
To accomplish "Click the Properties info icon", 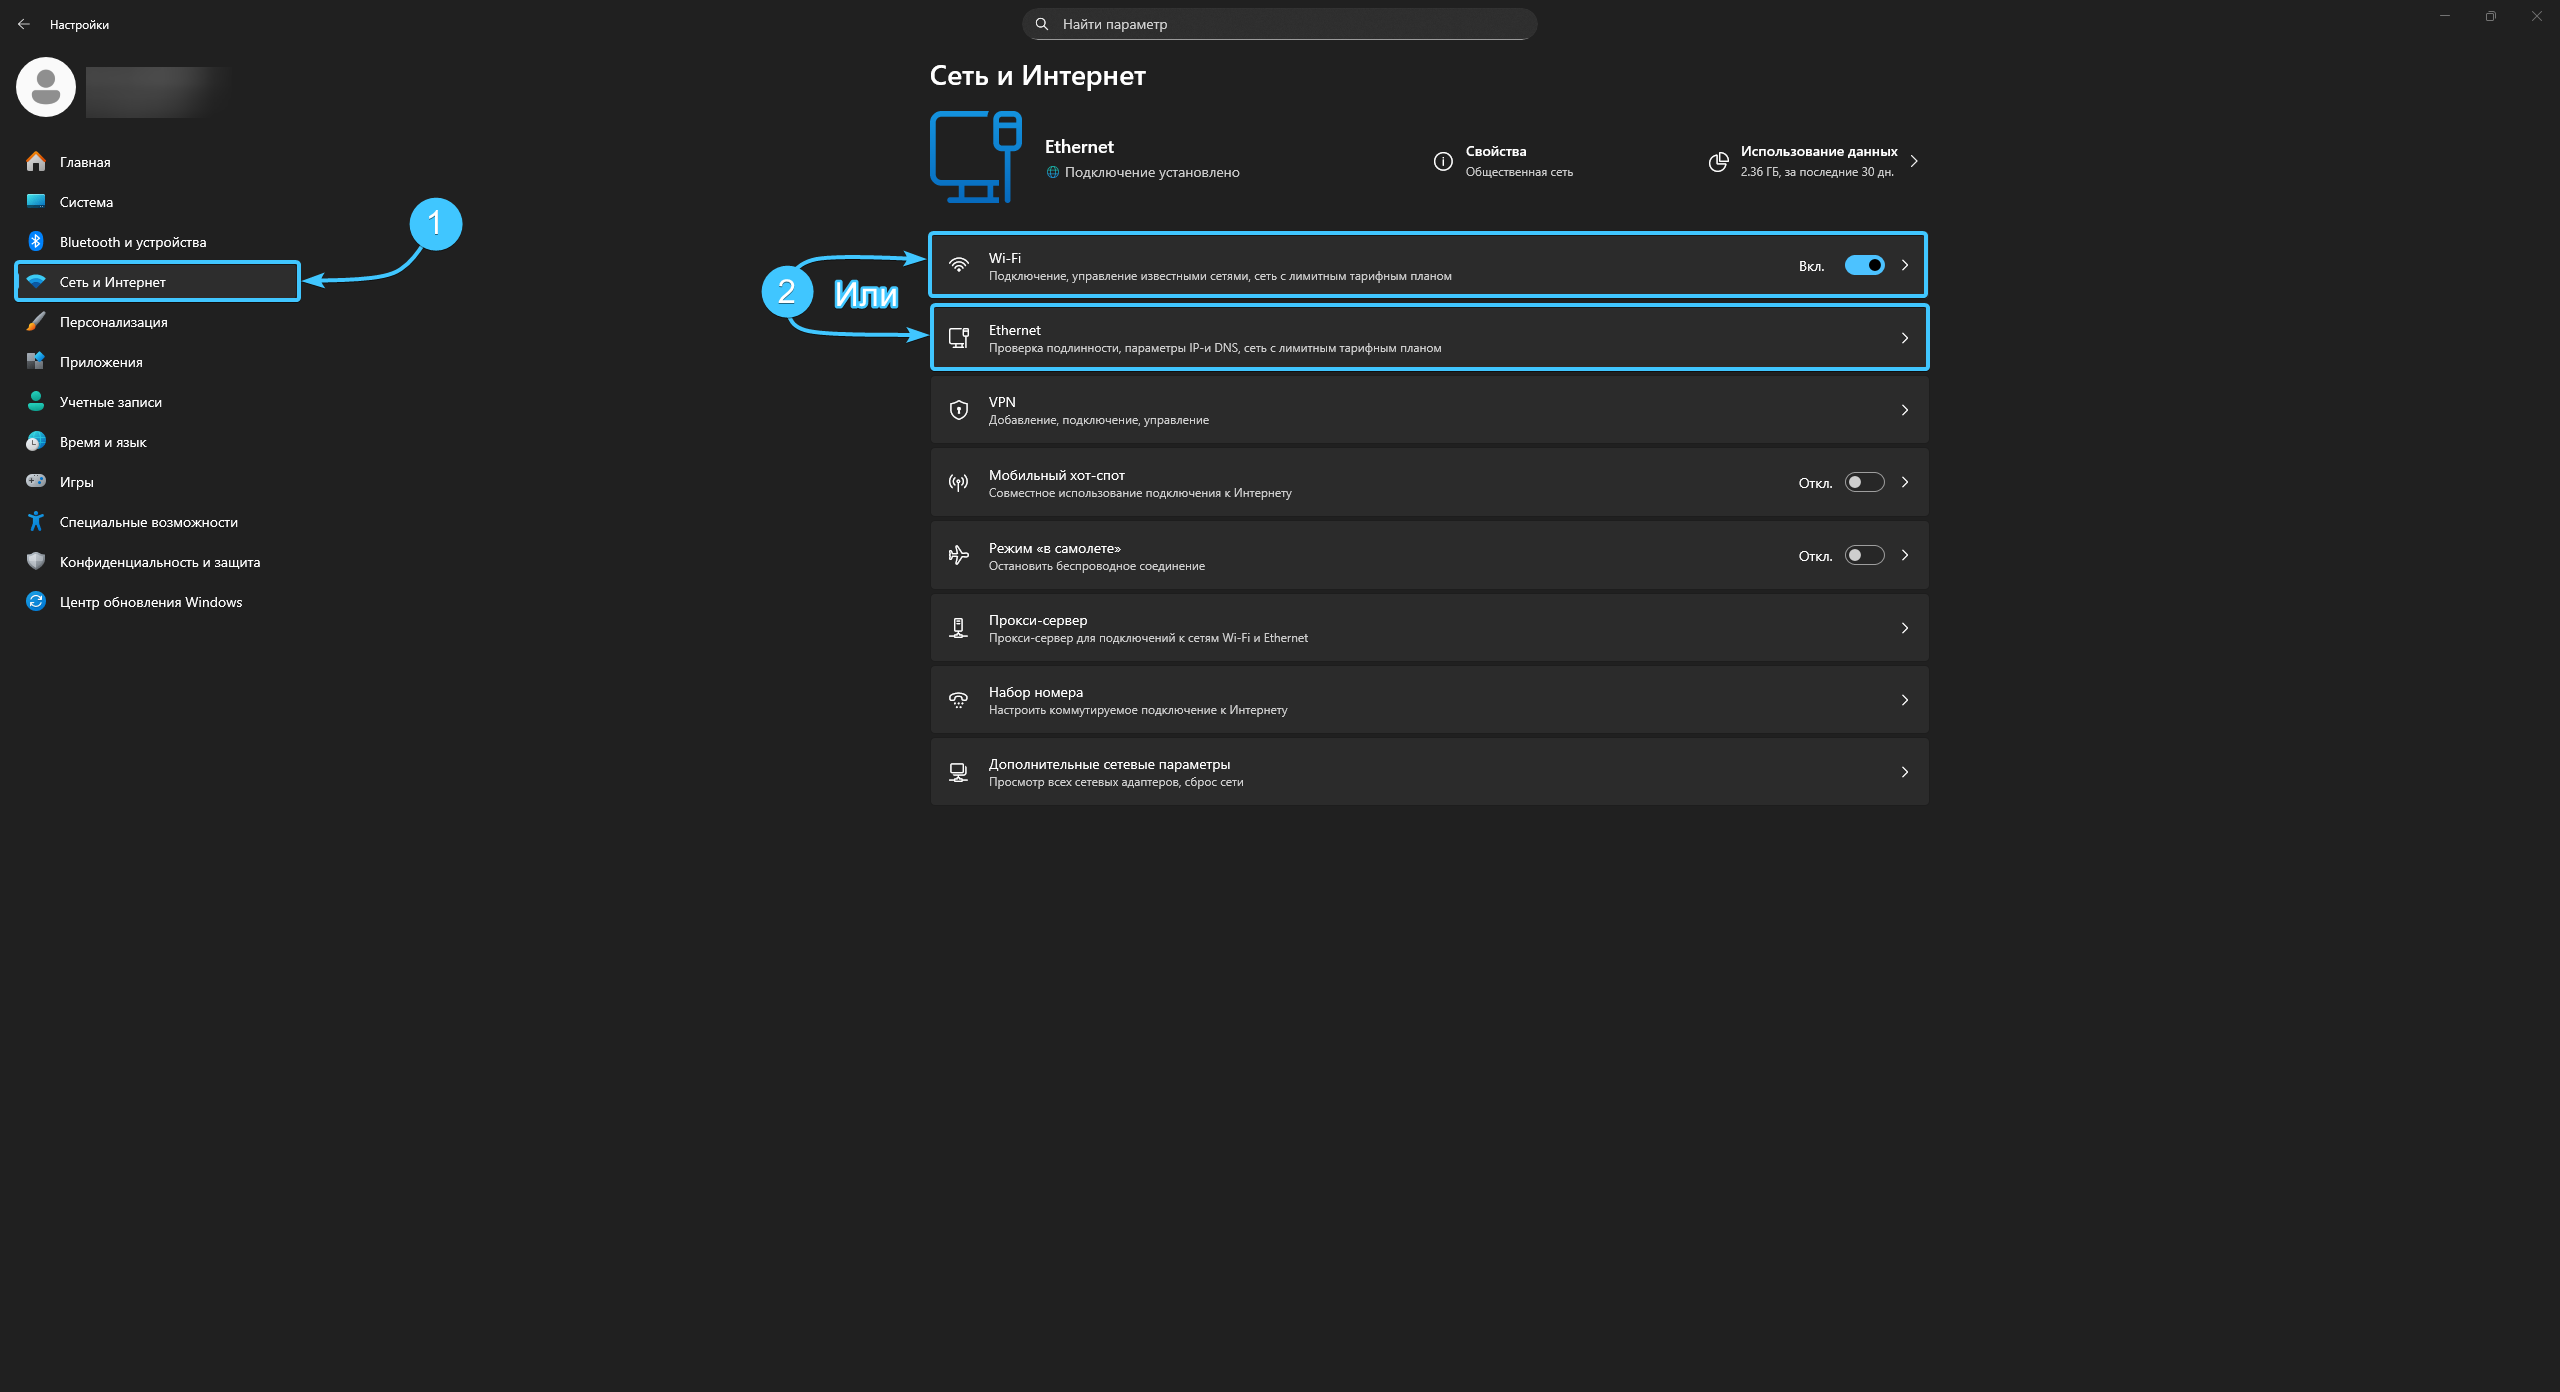I will [x=1442, y=161].
